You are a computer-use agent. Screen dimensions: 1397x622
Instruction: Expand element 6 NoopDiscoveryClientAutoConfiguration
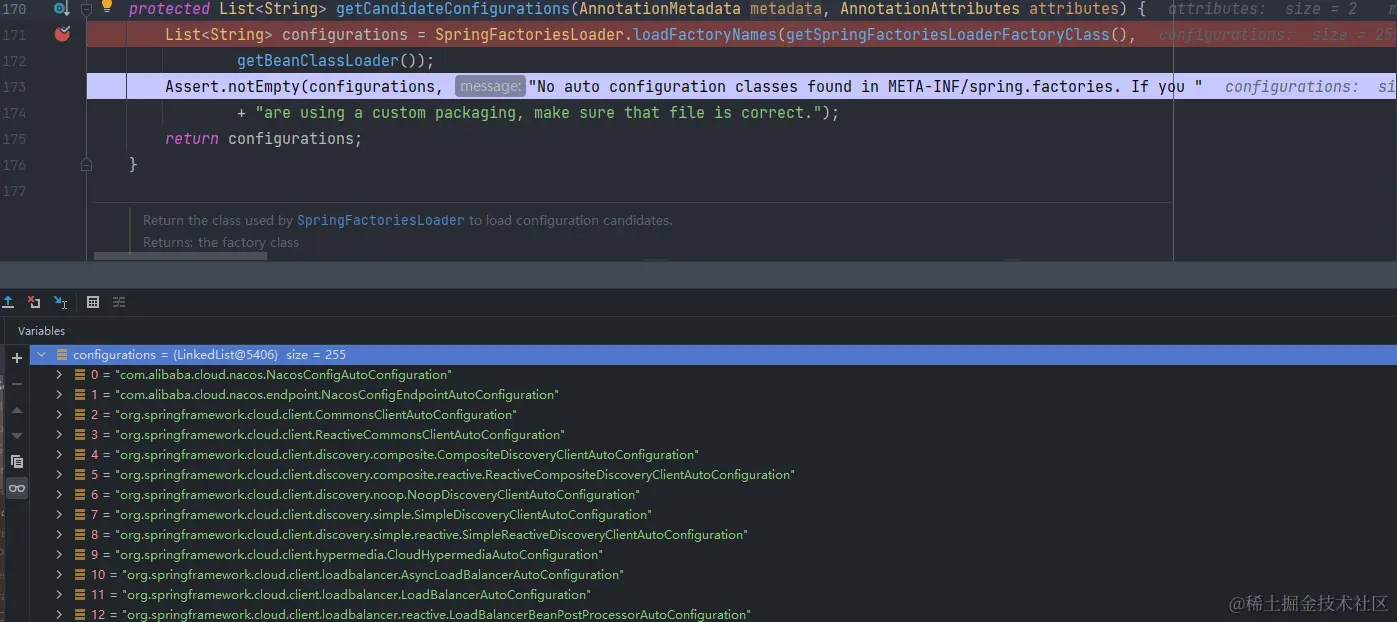point(59,495)
